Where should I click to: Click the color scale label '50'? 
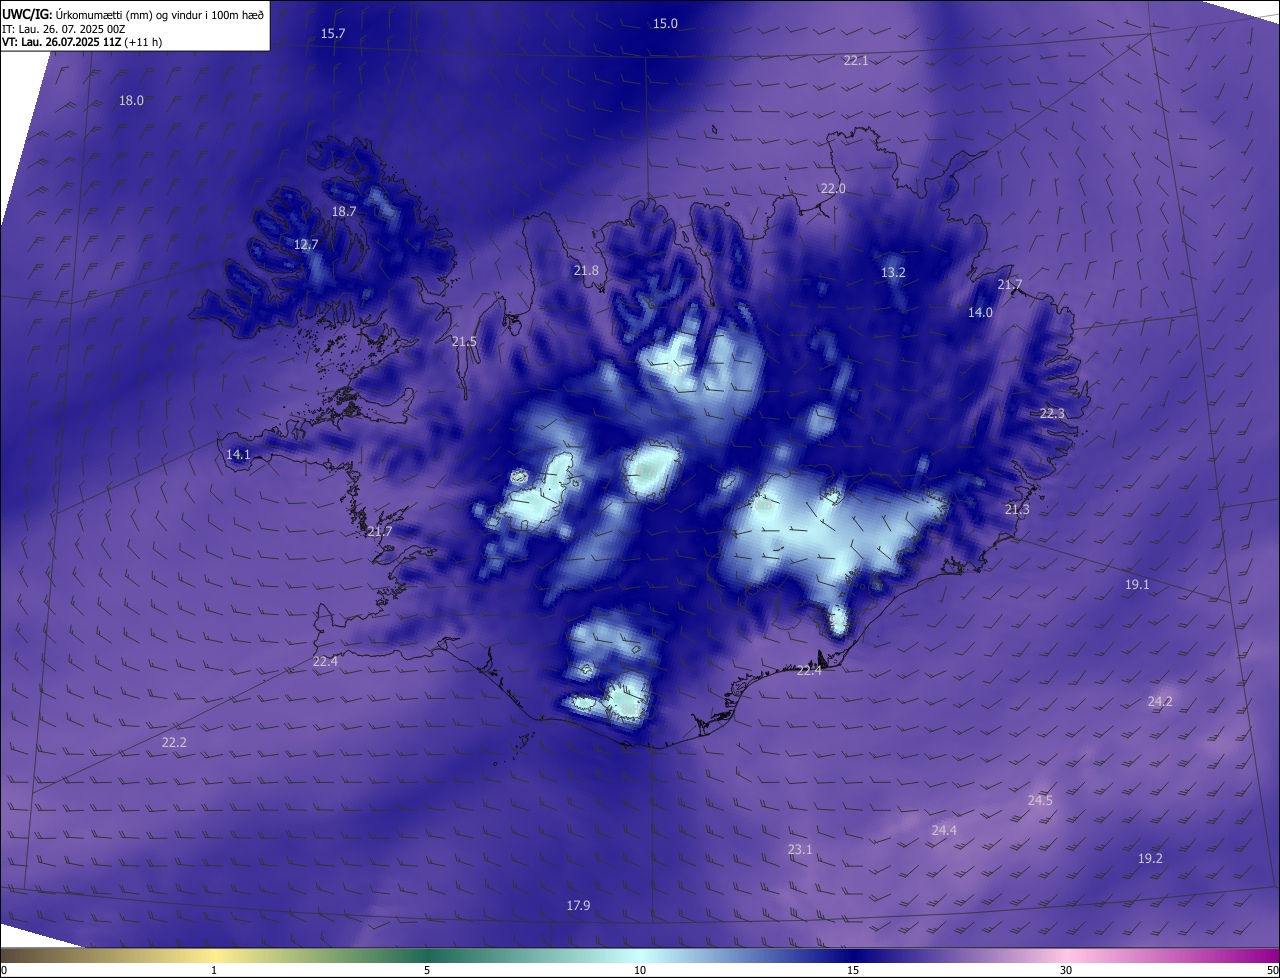tap(1272, 970)
